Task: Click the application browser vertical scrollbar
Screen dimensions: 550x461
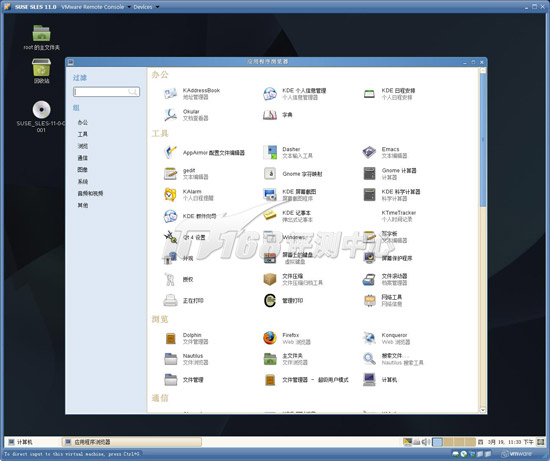Action: (x=483, y=140)
